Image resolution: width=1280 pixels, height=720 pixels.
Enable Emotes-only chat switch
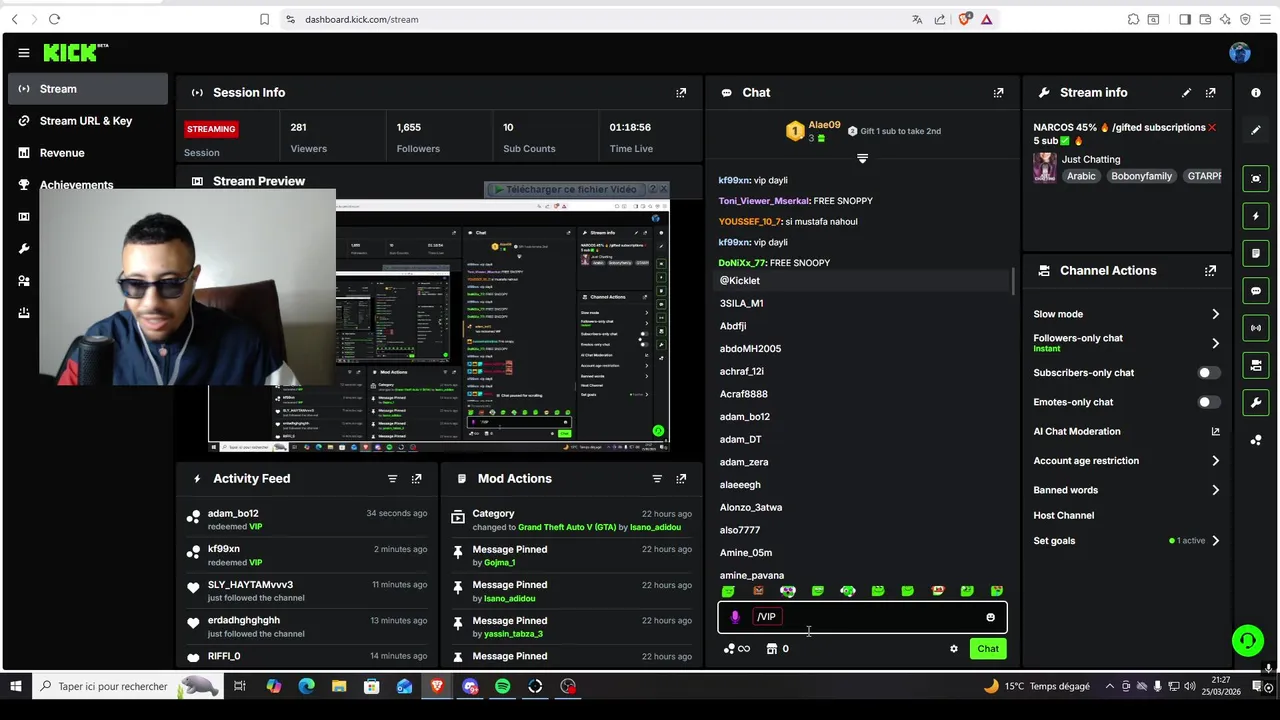(1209, 402)
